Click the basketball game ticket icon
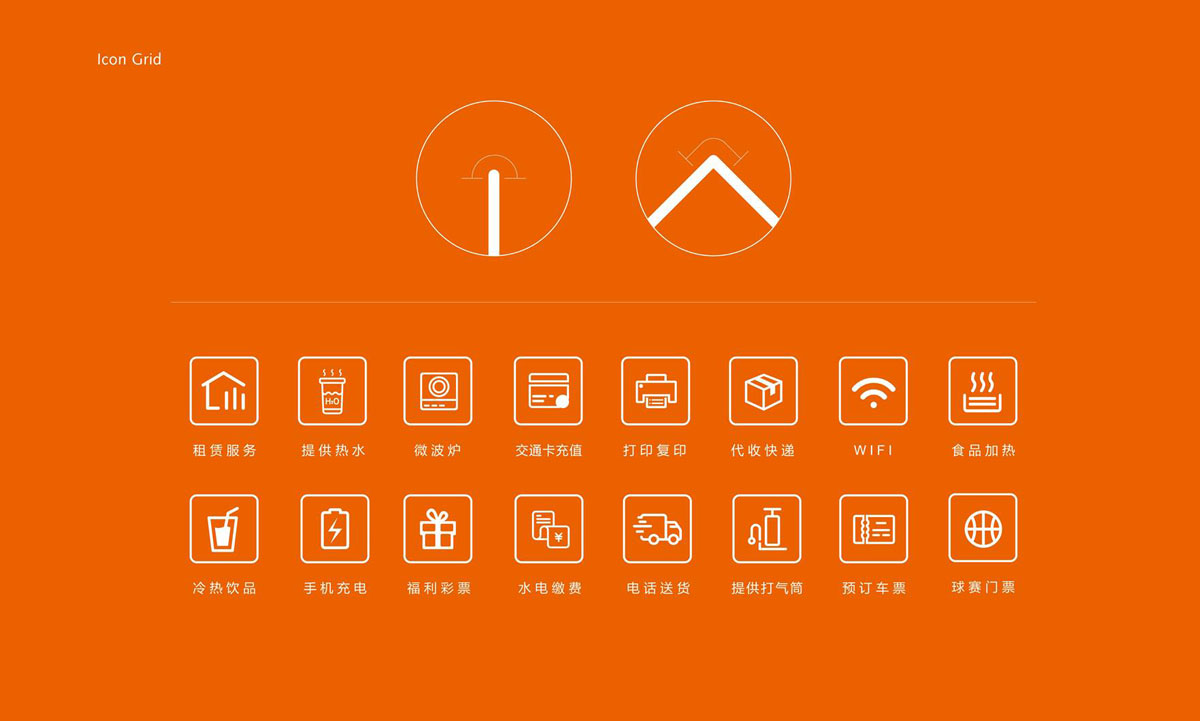 982,527
